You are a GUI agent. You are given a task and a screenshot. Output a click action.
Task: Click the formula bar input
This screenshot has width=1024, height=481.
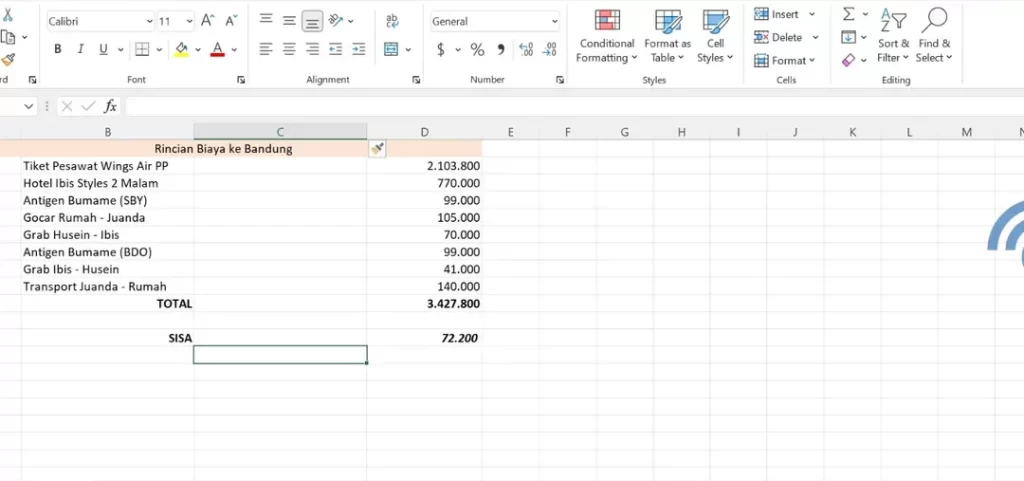point(575,106)
